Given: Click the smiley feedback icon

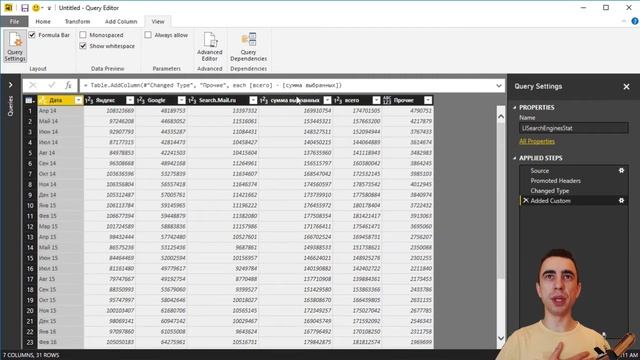Looking at the screenshot, I should pos(36,8).
